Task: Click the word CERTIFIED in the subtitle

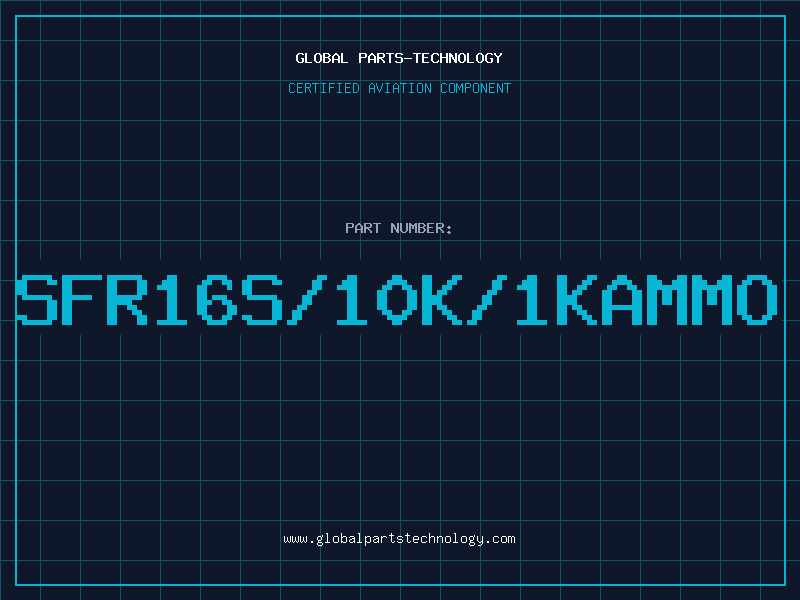Action: [324, 88]
